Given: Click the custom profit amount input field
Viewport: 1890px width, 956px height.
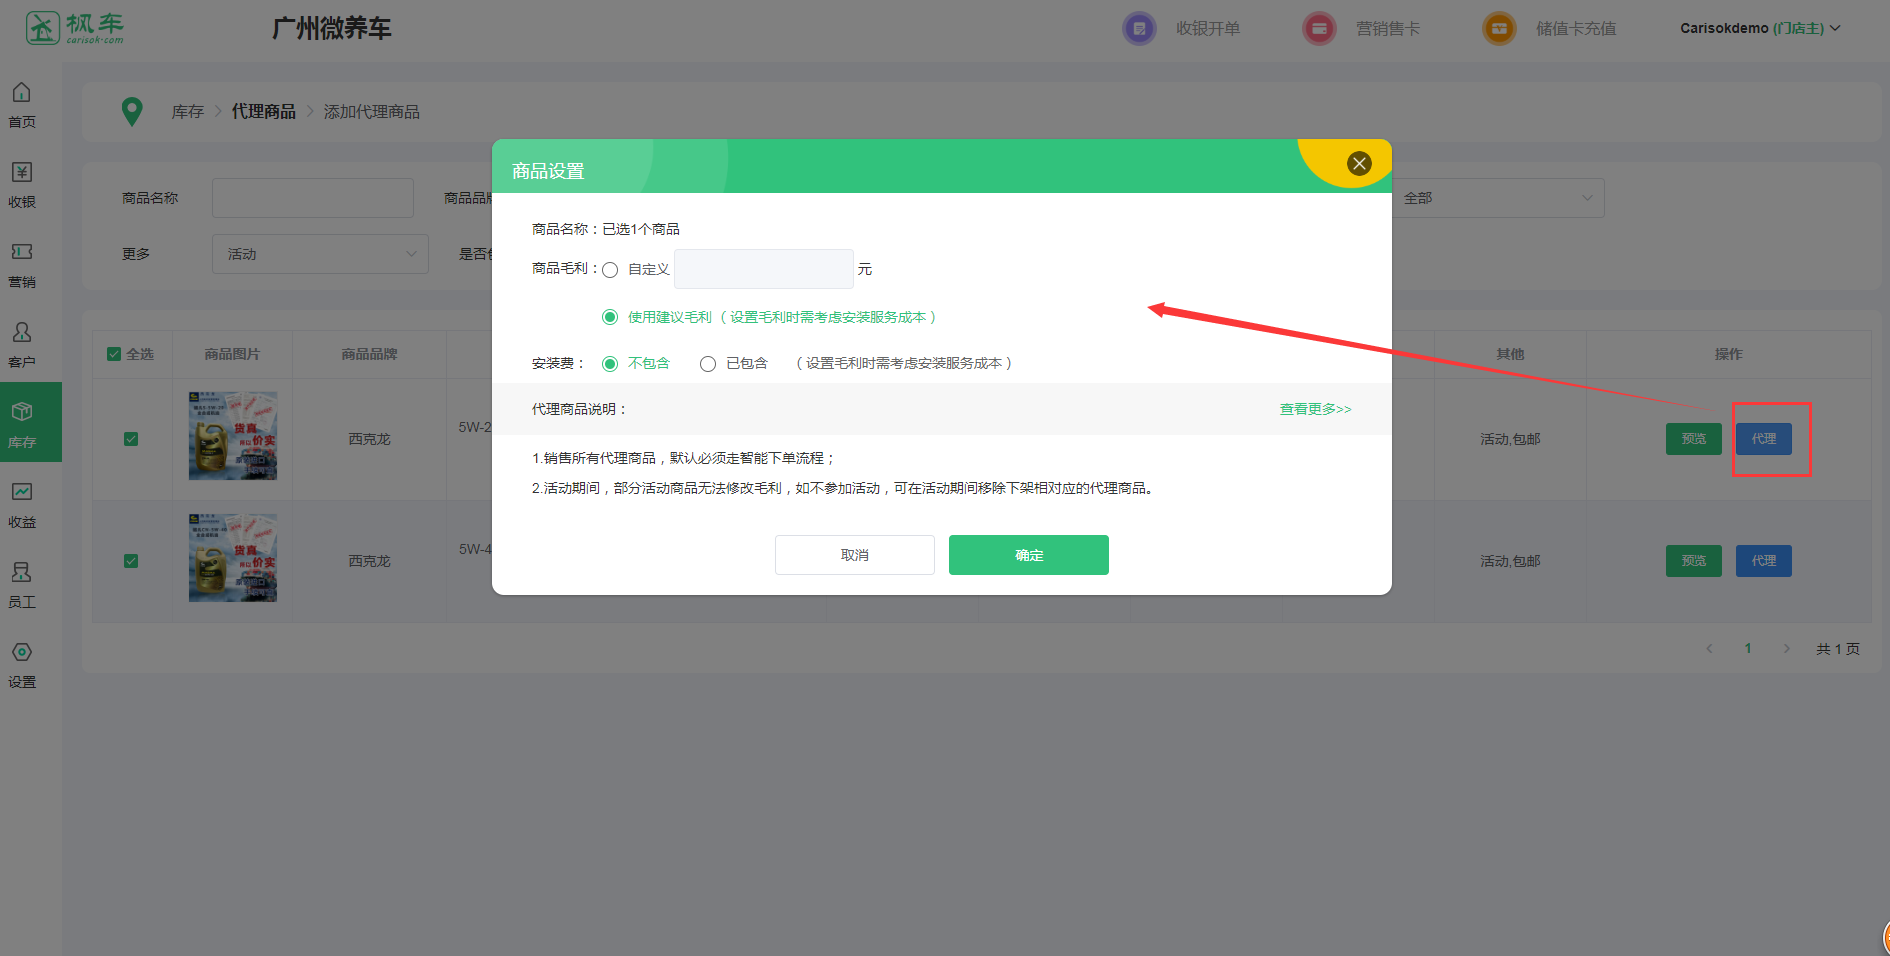Looking at the screenshot, I should click(x=763, y=269).
